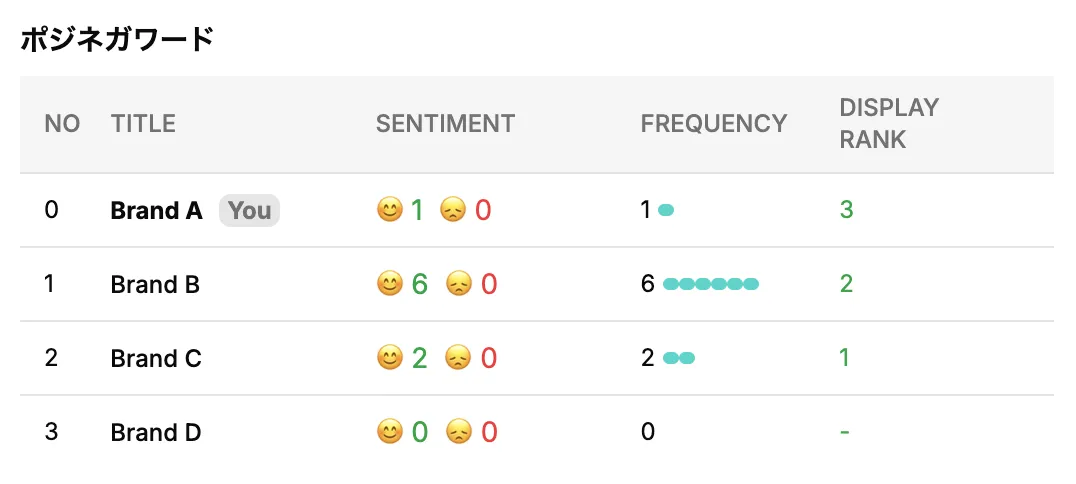Image resolution: width=1076 pixels, height=484 pixels.
Task: Click the NO column header
Action: [x=62, y=124]
